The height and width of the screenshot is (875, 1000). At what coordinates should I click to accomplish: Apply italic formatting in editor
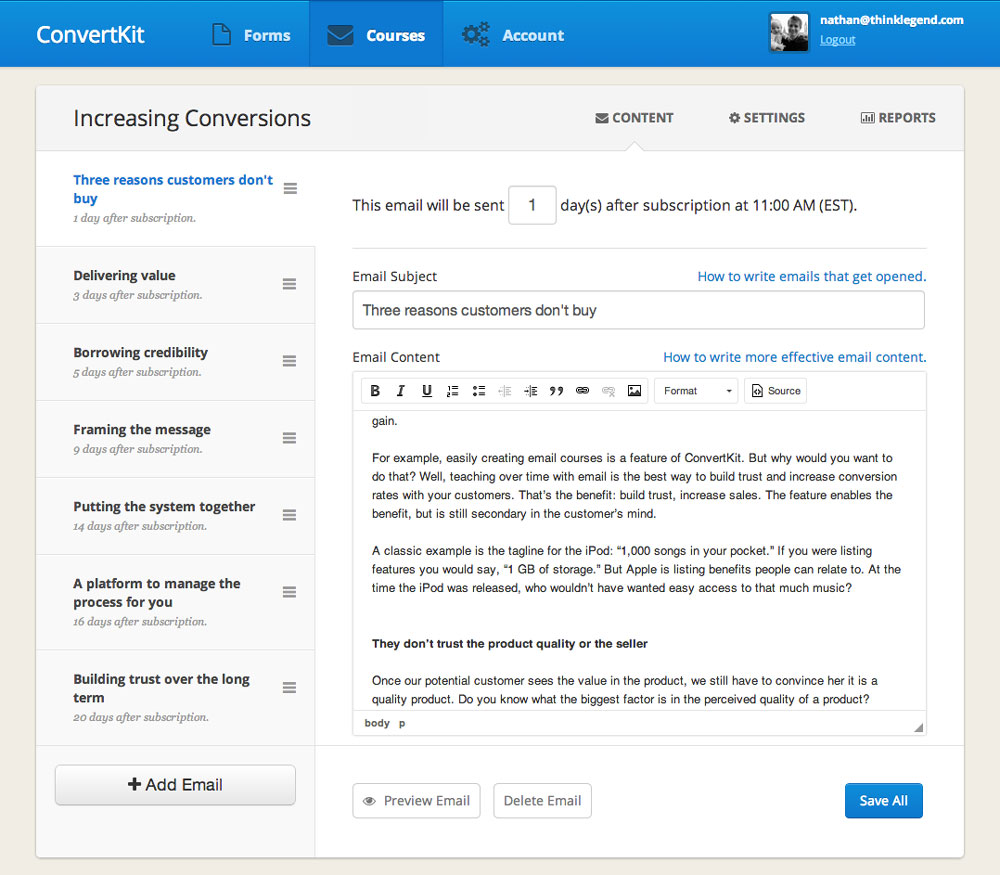(x=401, y=391)
